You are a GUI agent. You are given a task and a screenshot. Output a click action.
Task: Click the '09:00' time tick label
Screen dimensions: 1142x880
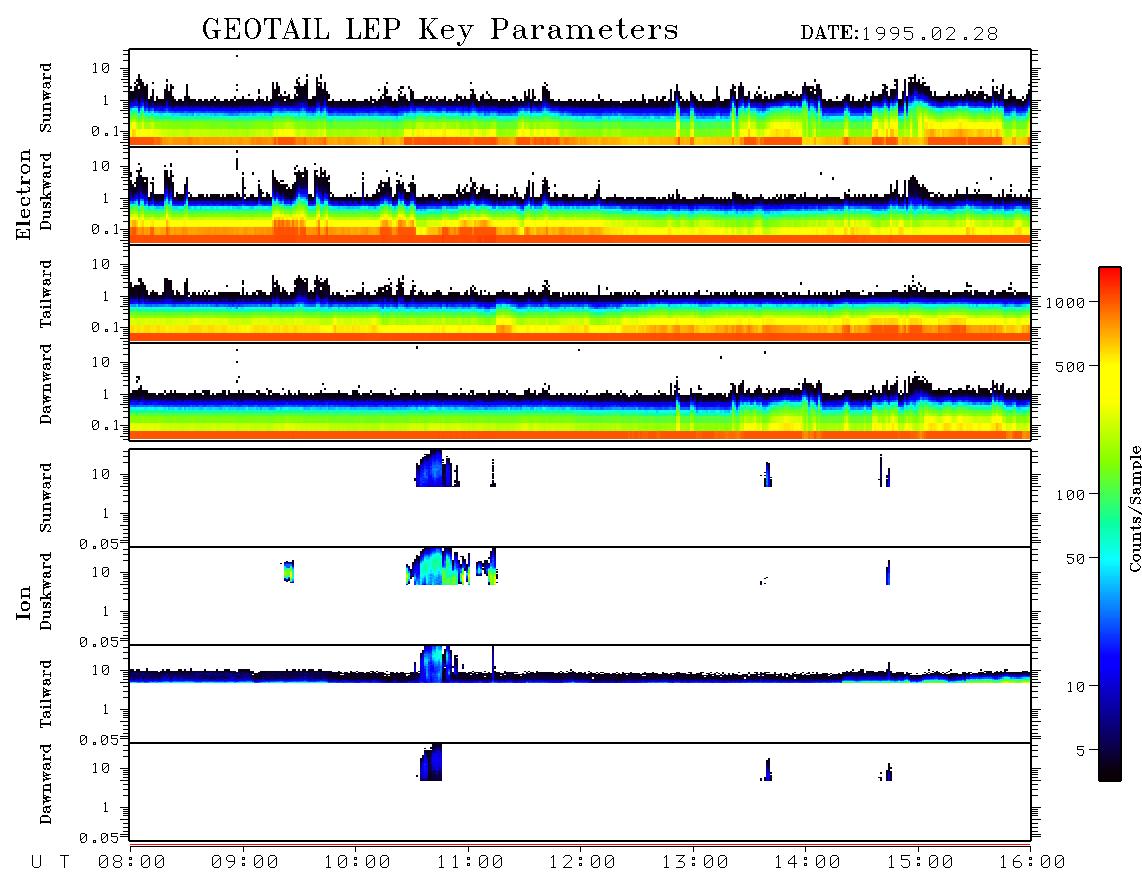point(244,862)
